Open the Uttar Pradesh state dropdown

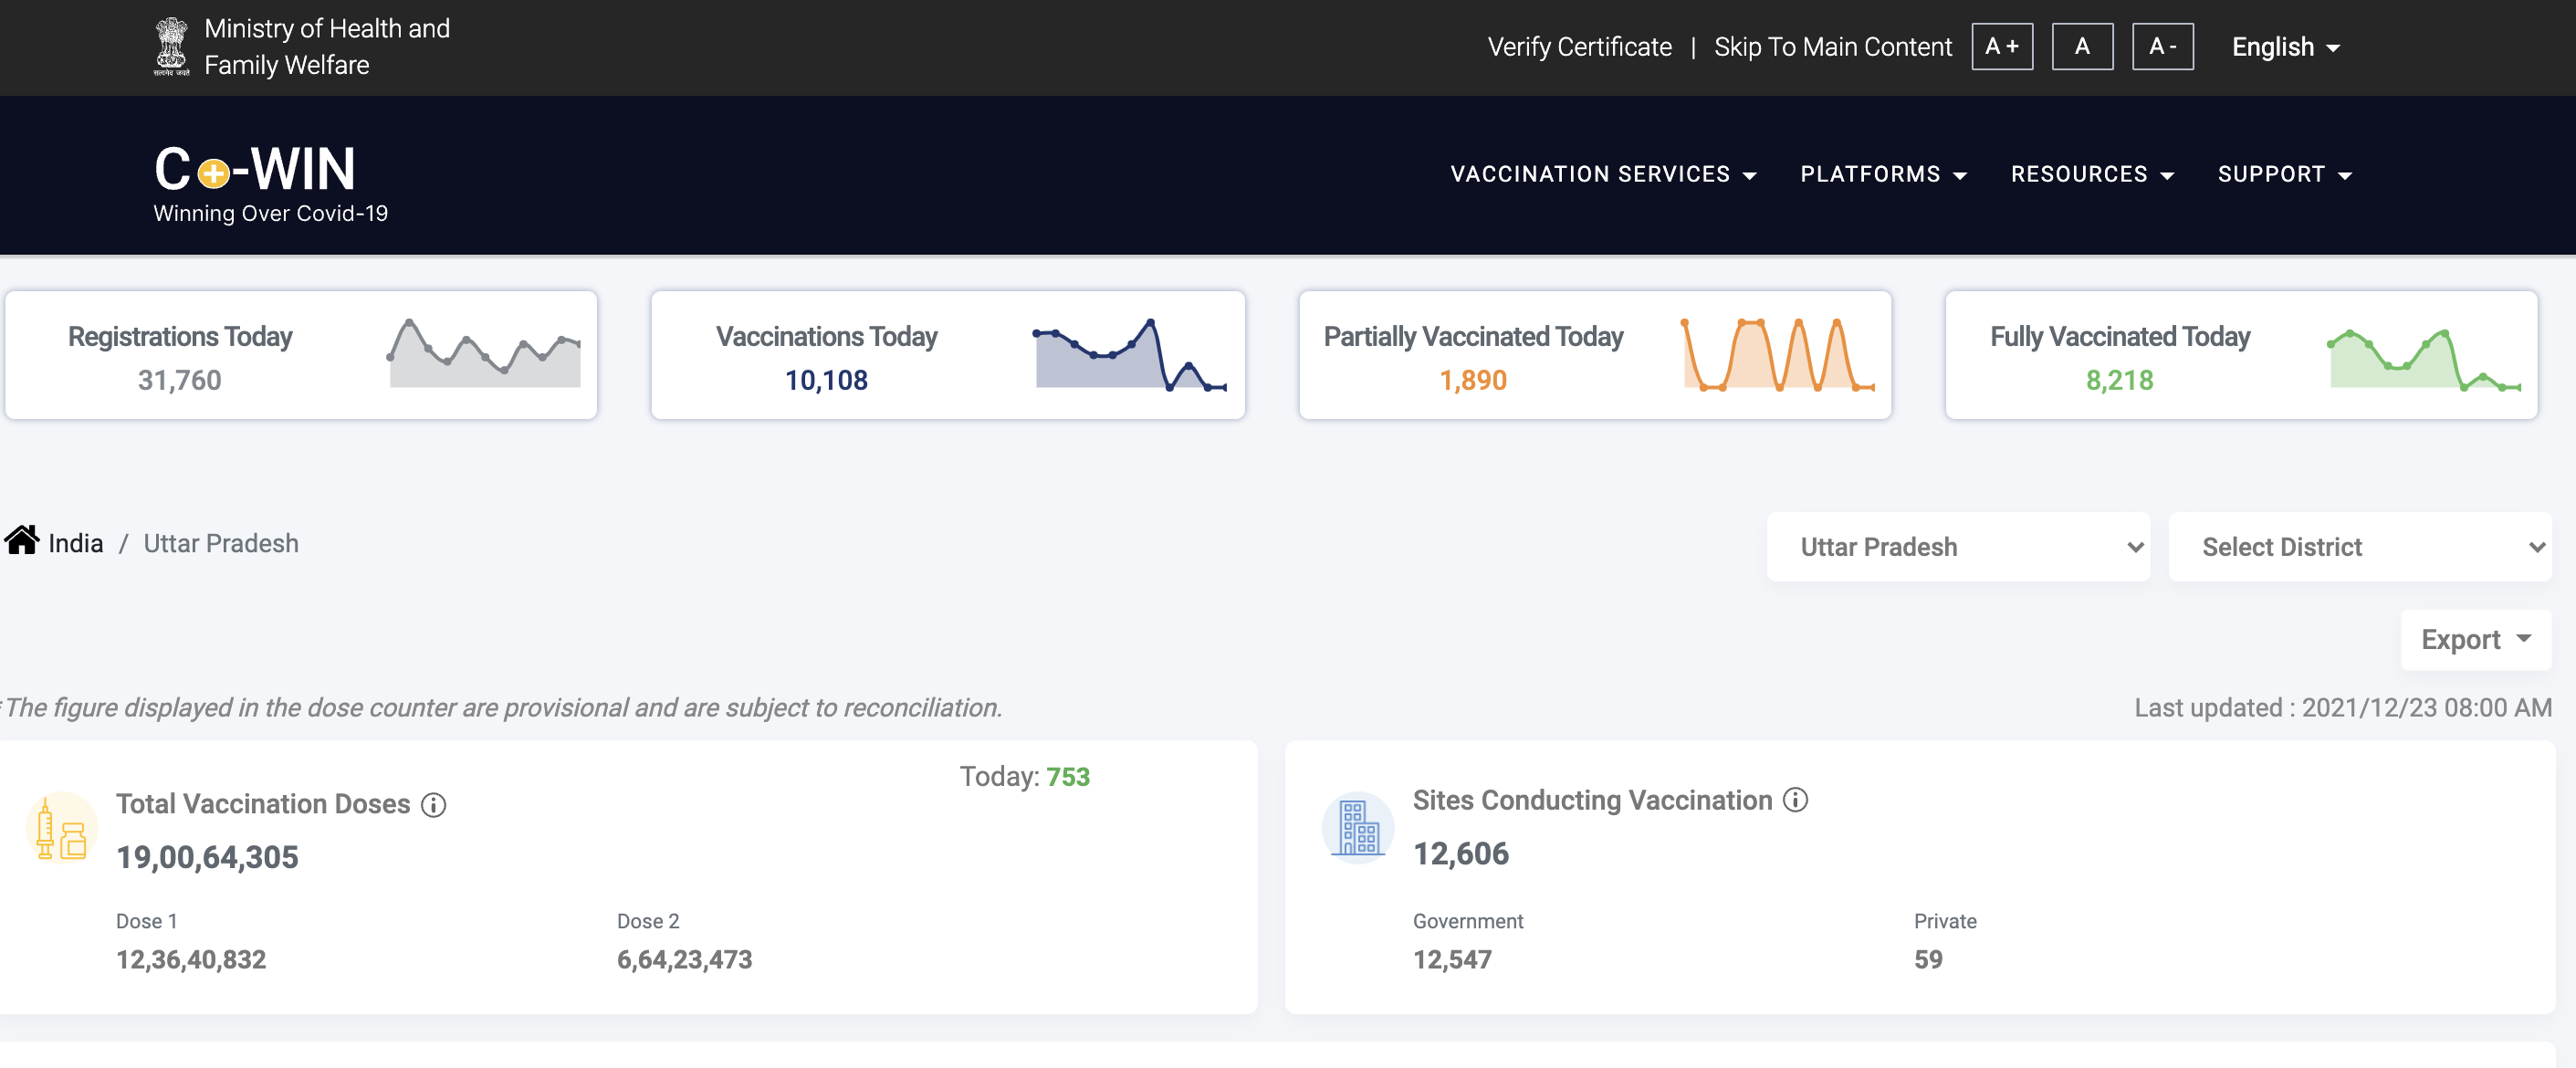point(1957,547)
